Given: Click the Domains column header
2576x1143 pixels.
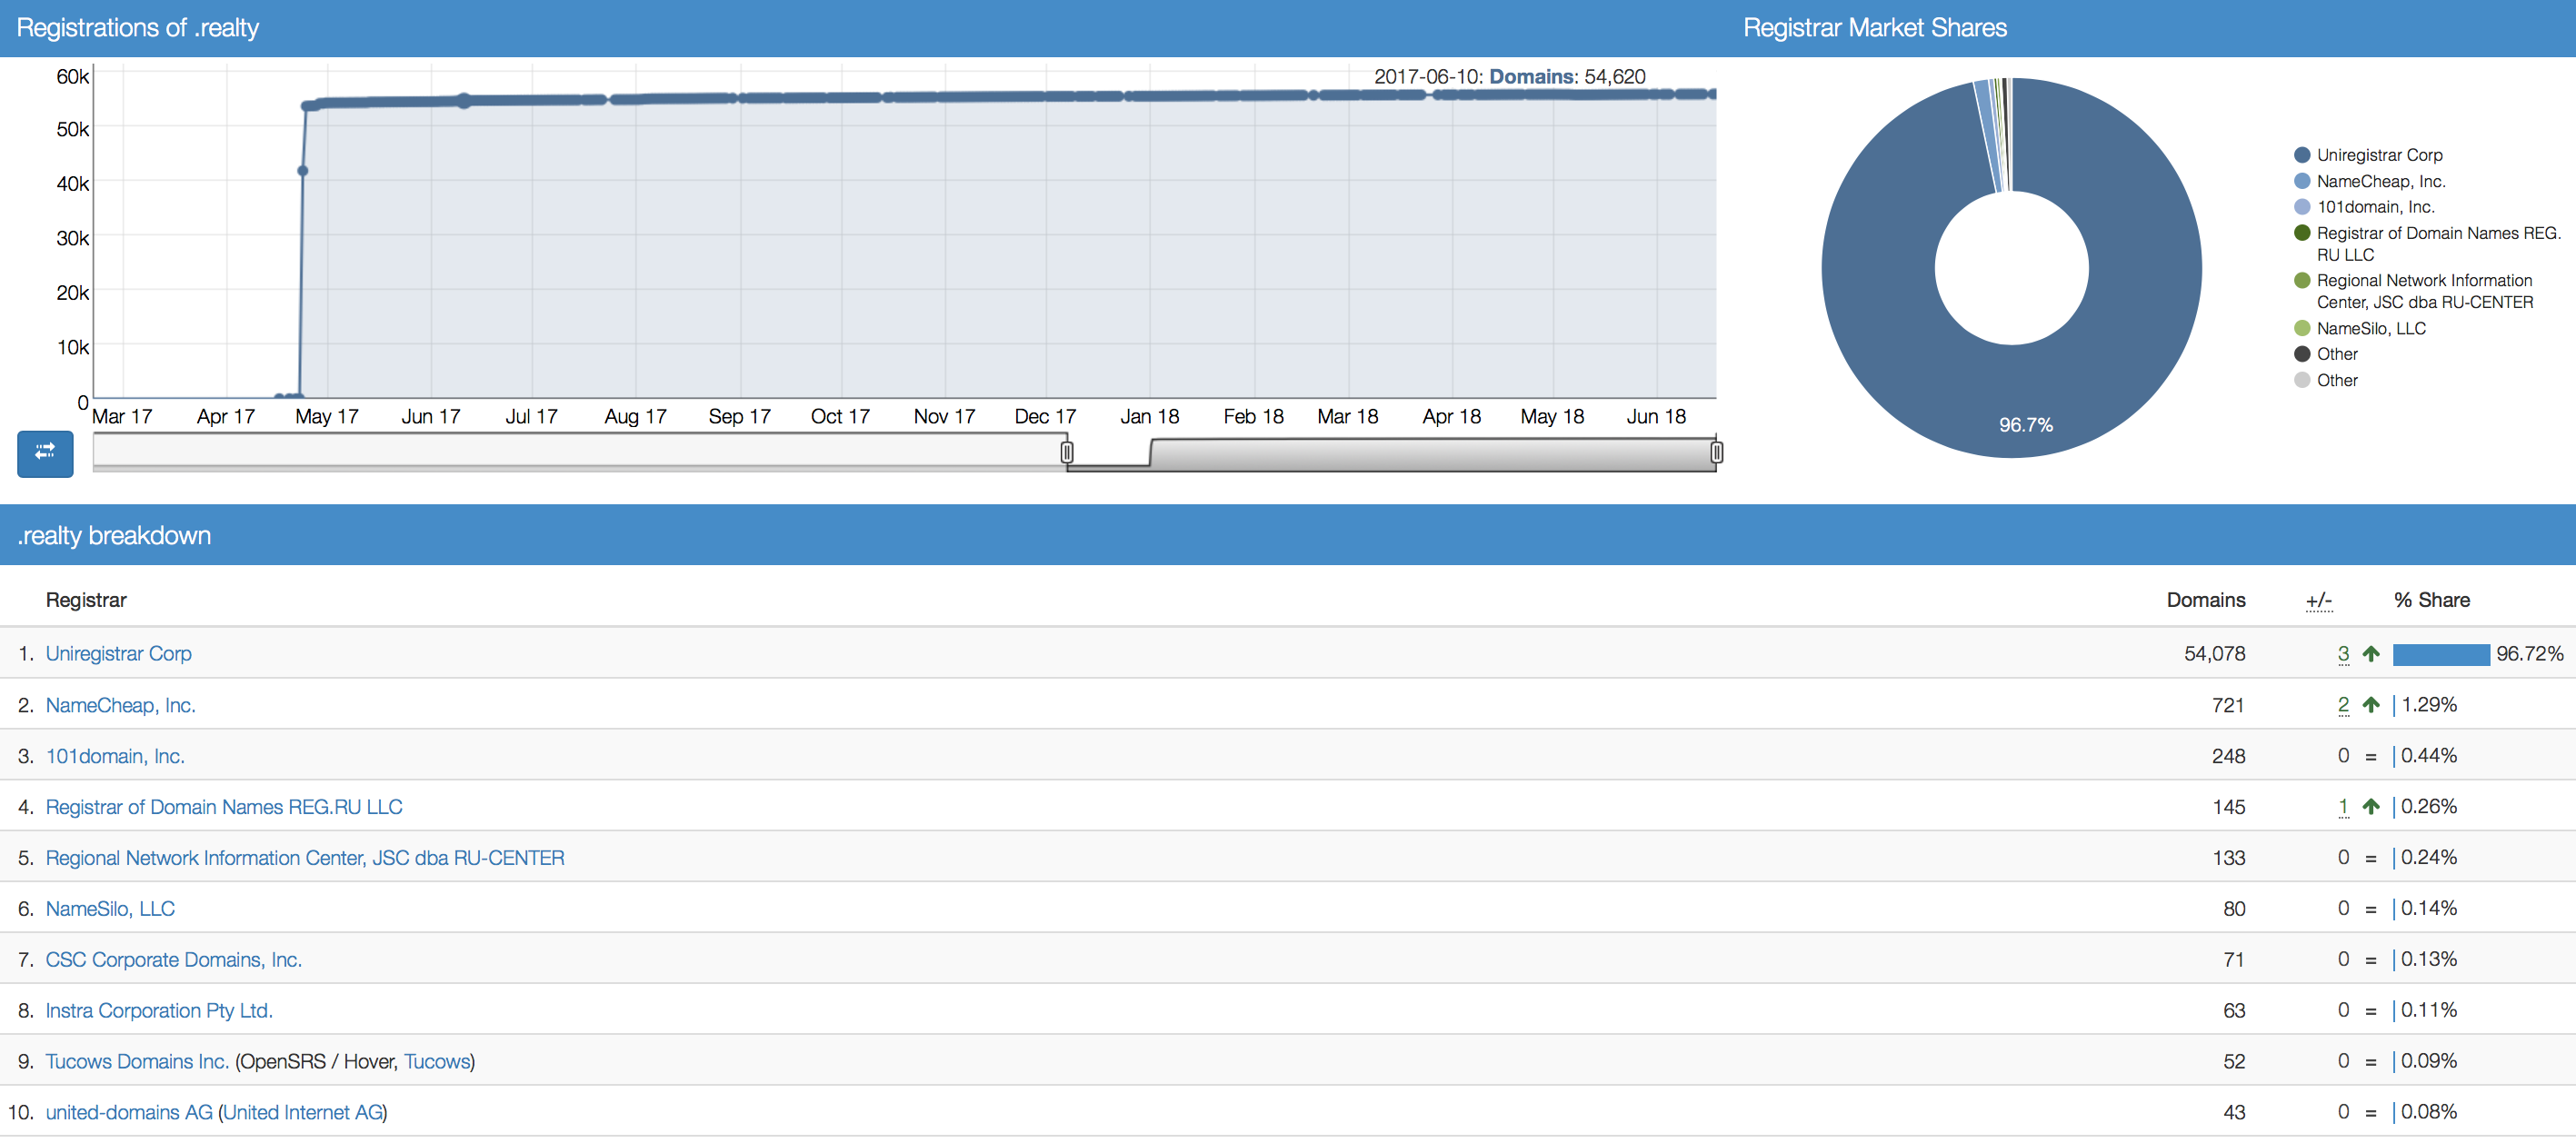Looking at the screenshot, I should tap(2205, 600).
